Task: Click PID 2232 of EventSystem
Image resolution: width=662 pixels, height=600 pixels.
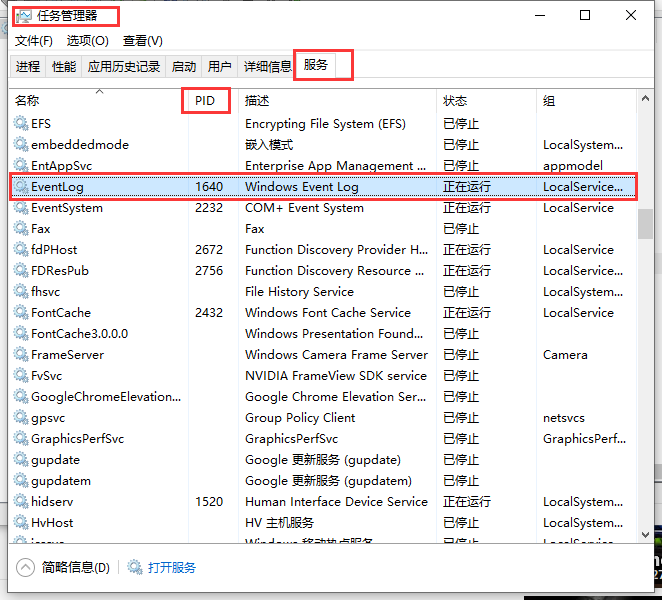Action: [209, 208]
